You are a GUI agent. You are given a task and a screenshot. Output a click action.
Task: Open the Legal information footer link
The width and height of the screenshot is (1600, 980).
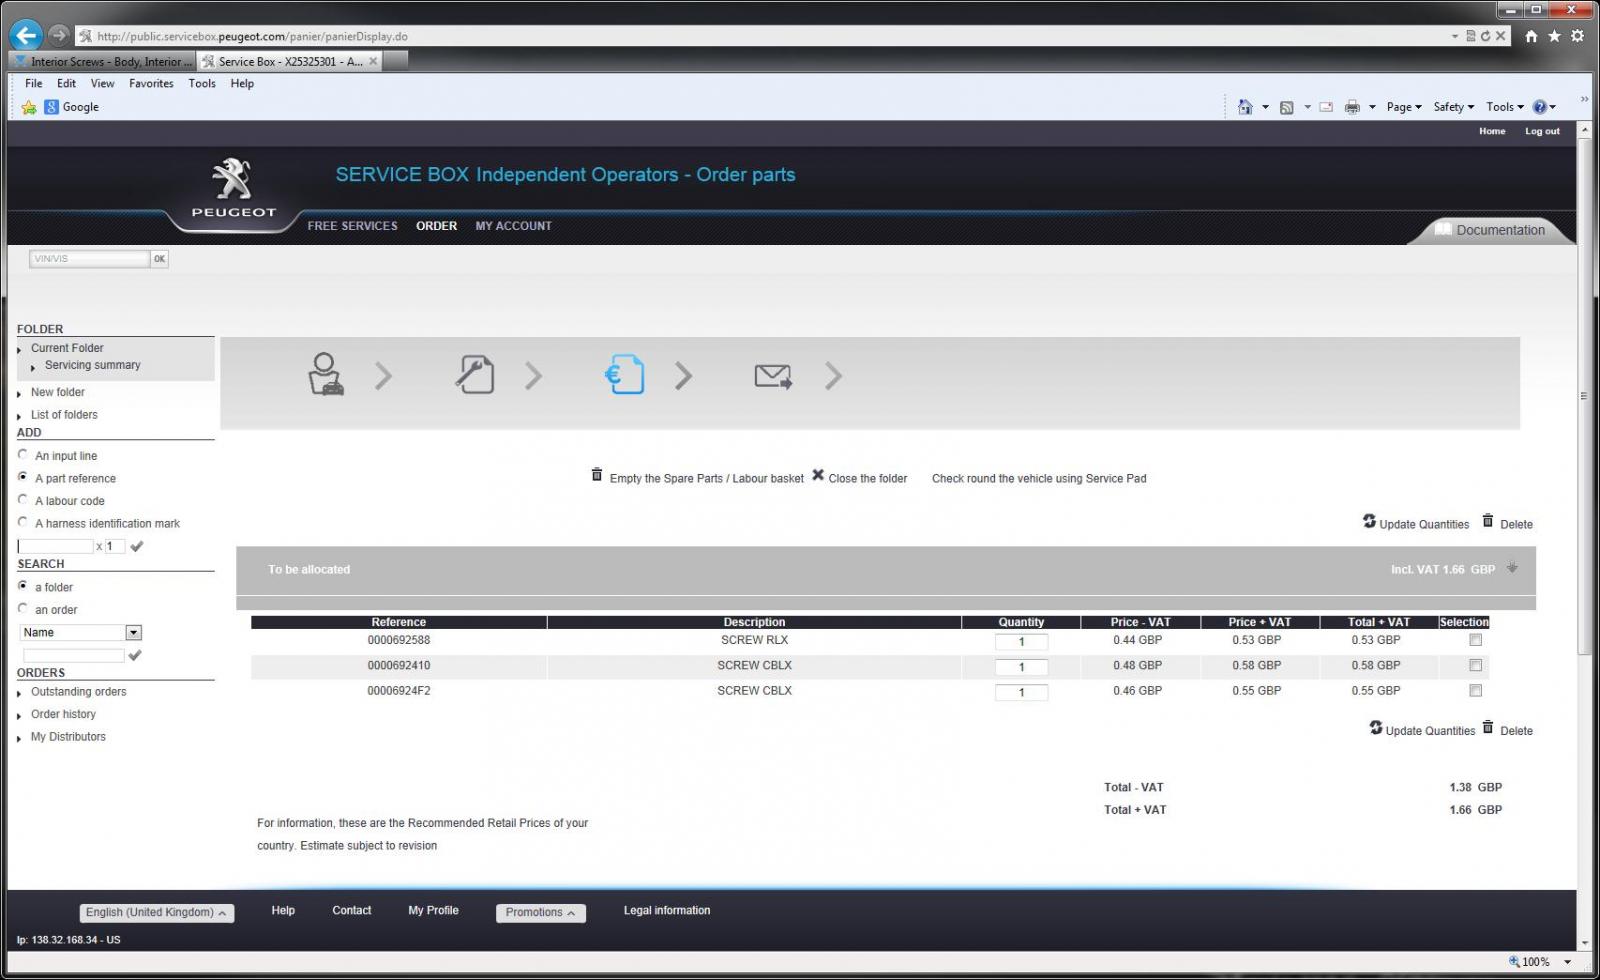pos(667,910)
